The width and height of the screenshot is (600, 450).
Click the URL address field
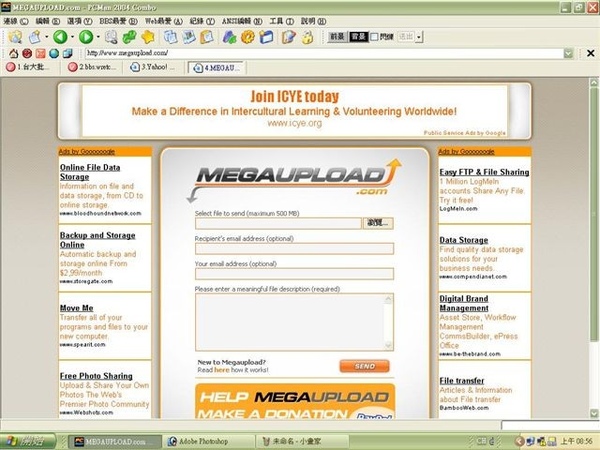(x=324, y=53)
